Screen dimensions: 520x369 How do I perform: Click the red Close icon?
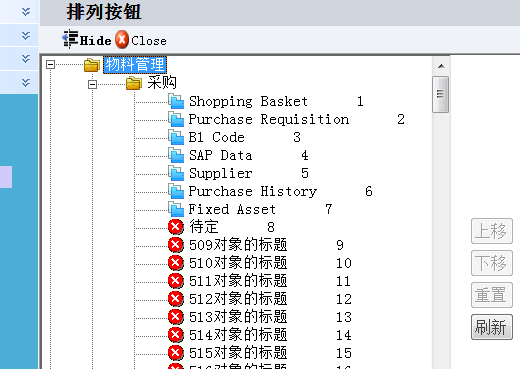click(122, 39)
